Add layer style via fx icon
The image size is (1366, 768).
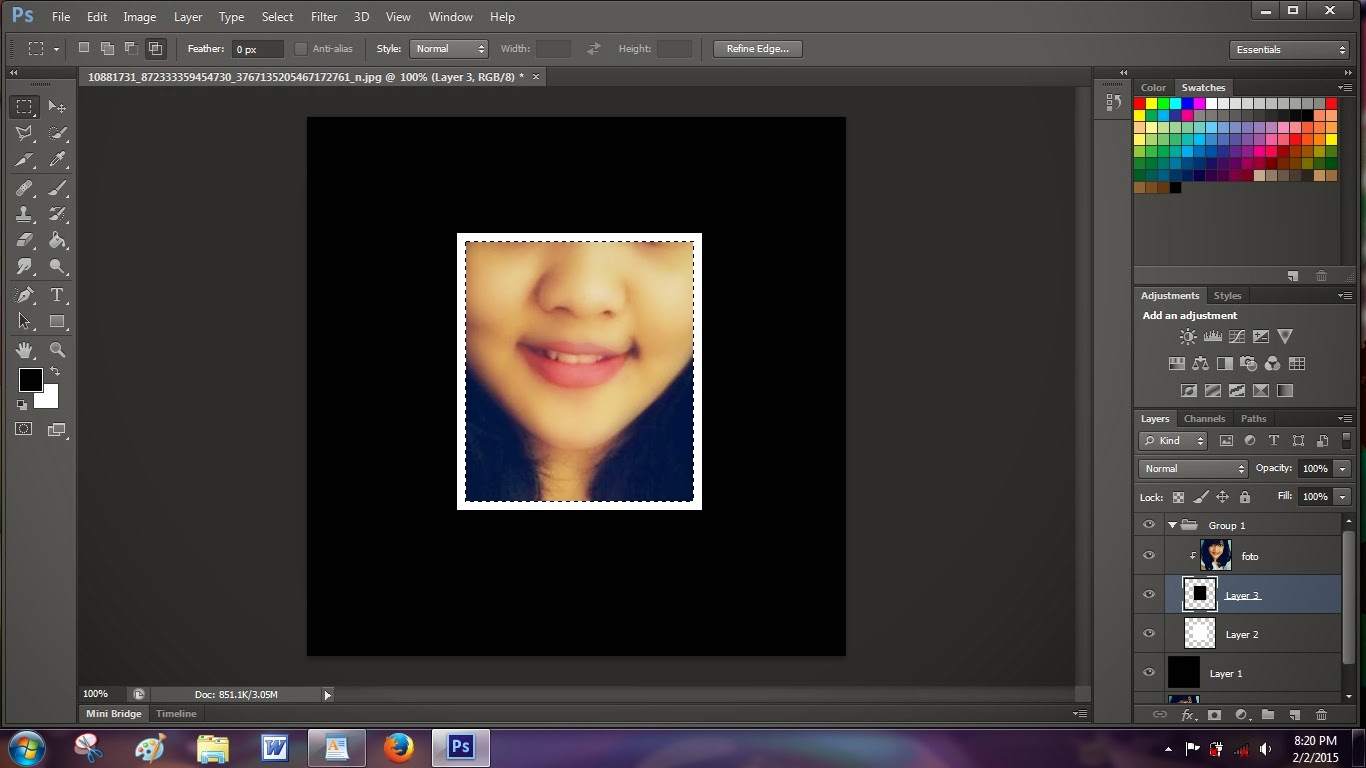click(x=1188, y=715)
